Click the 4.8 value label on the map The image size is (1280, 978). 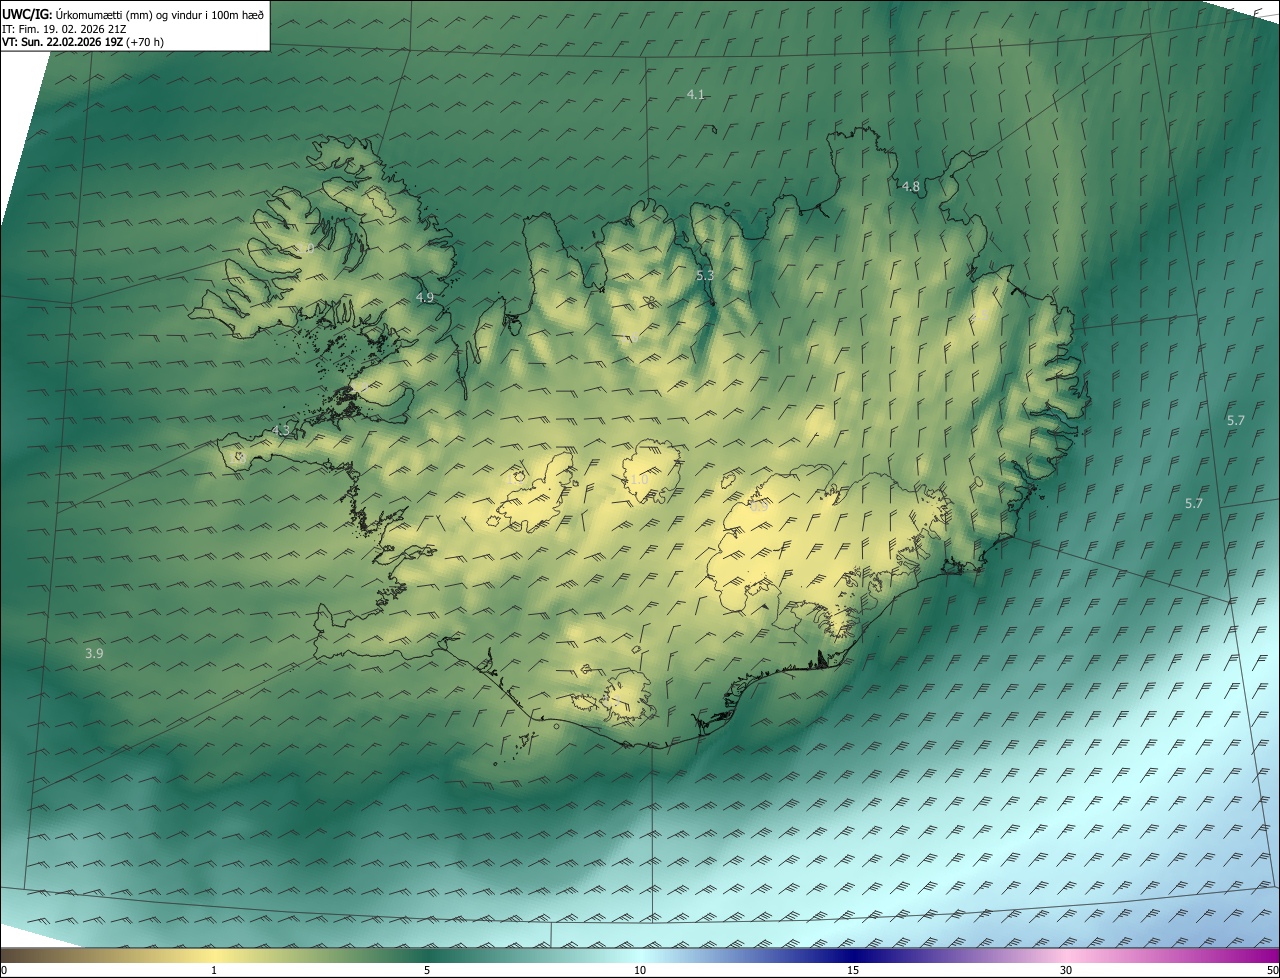pyautogui.click(x=911, y=187)
